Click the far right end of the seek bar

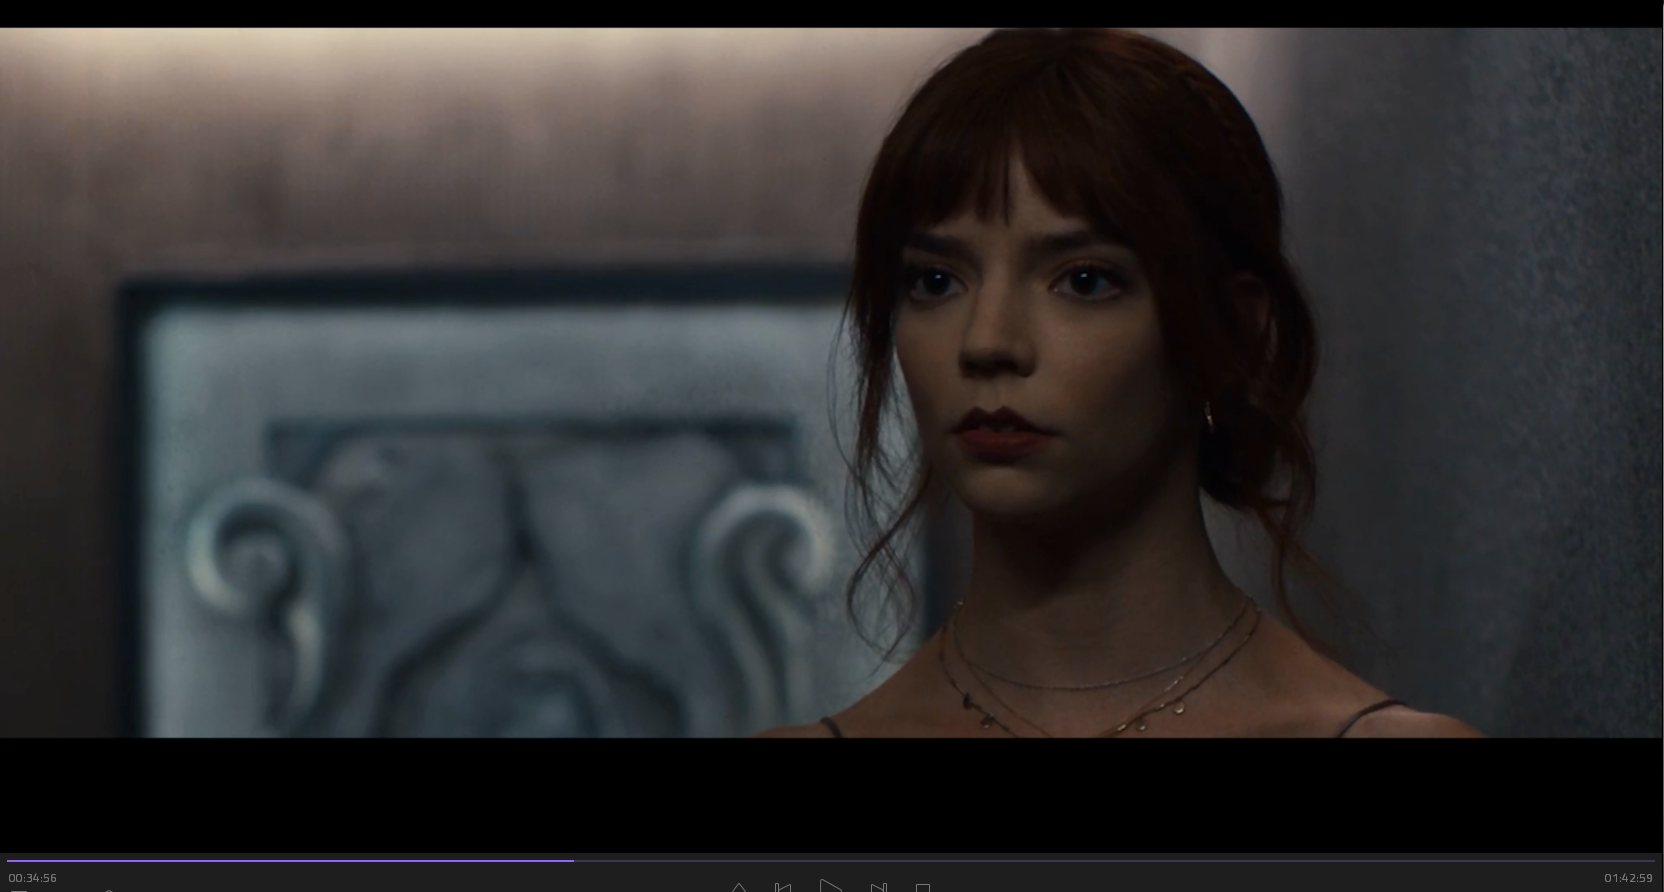point(1653,860)
